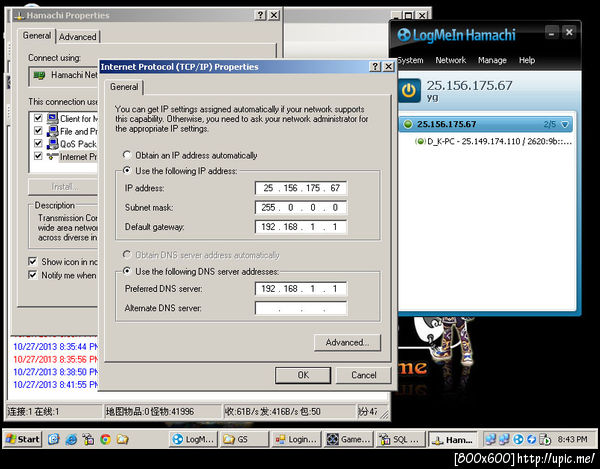Click log entry 10/27/2013 8:38:50
The width and height of the screenshot is (600, 469).
point(55,372)
